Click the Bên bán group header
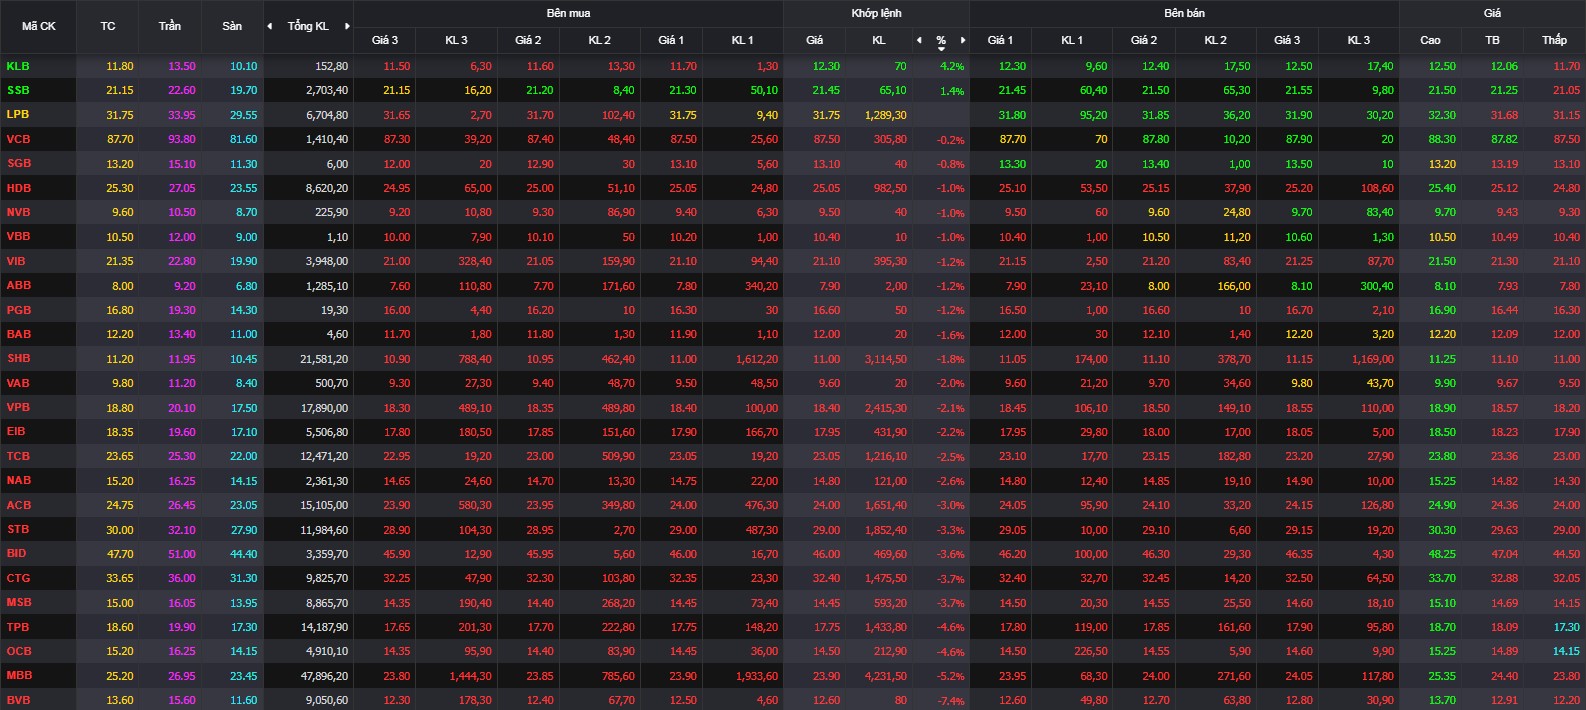This screenshot has width=1586, height=710. pos(1184,13)
